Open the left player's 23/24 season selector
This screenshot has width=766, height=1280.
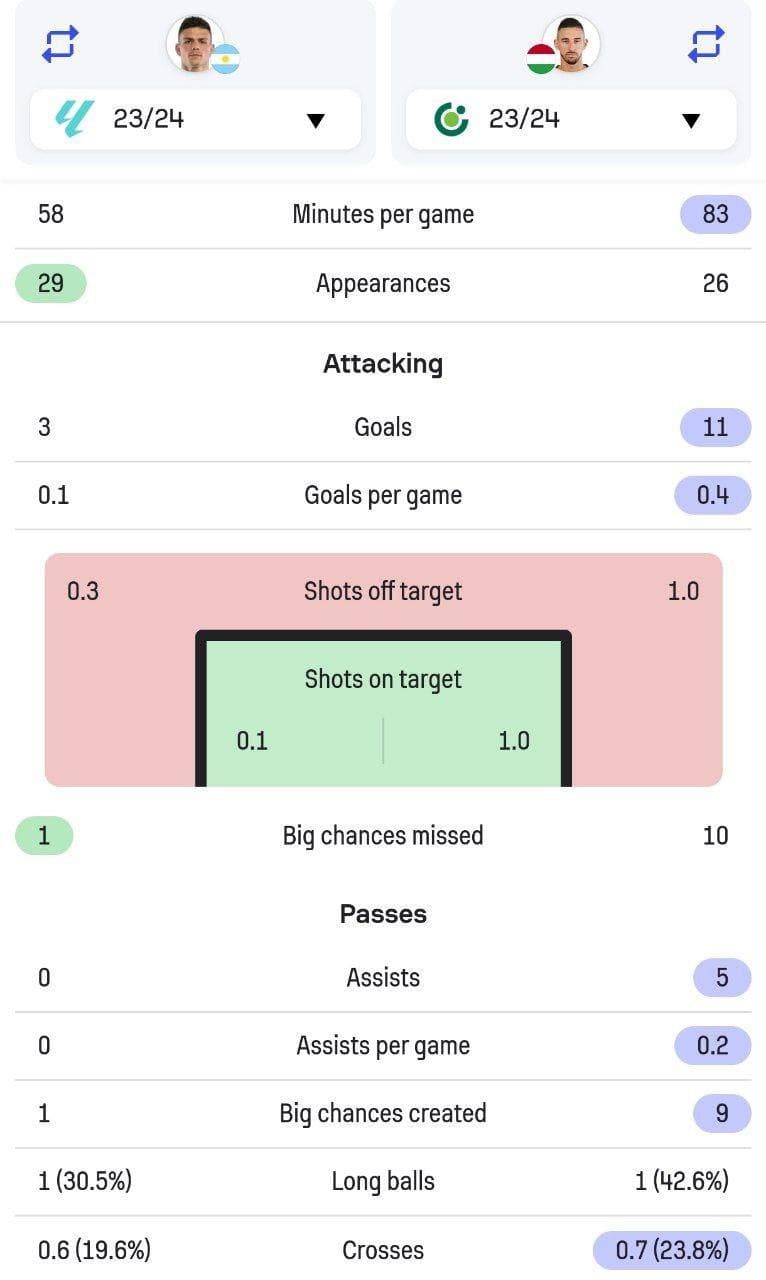(196, 120)
